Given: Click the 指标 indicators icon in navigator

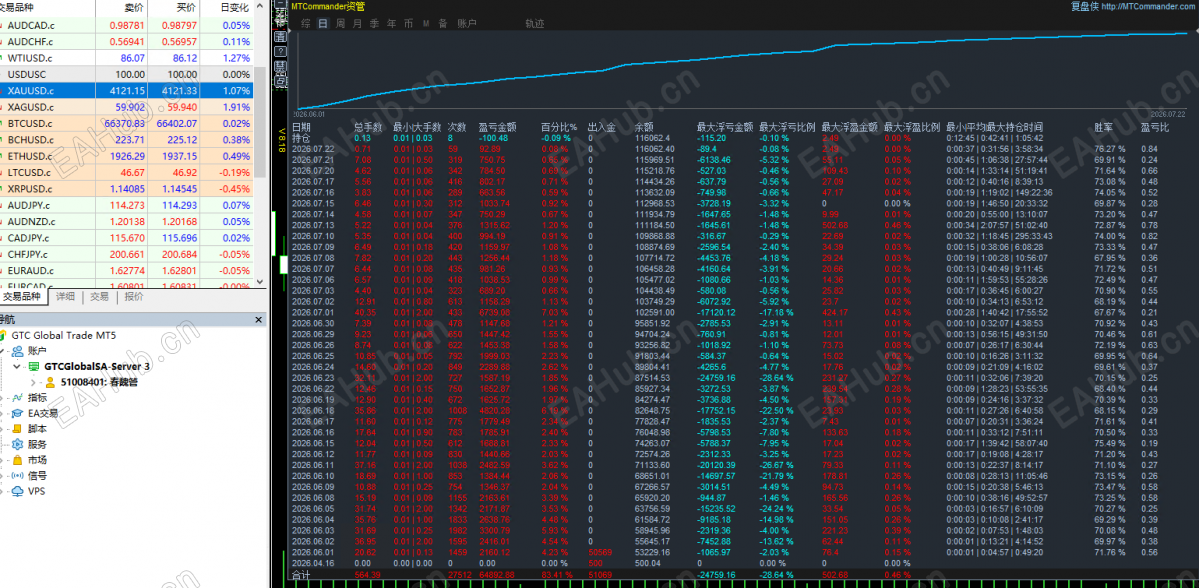Looking at the screenshot, I should point(17,398).
